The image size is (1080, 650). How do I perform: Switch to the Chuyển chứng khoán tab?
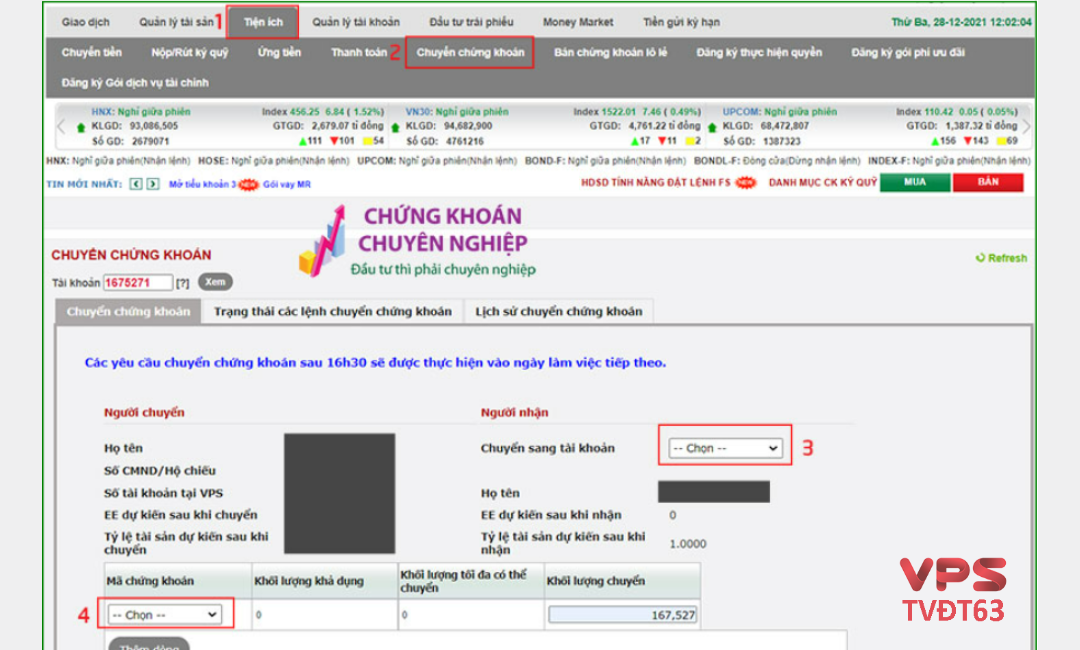[x=128, y=311]
